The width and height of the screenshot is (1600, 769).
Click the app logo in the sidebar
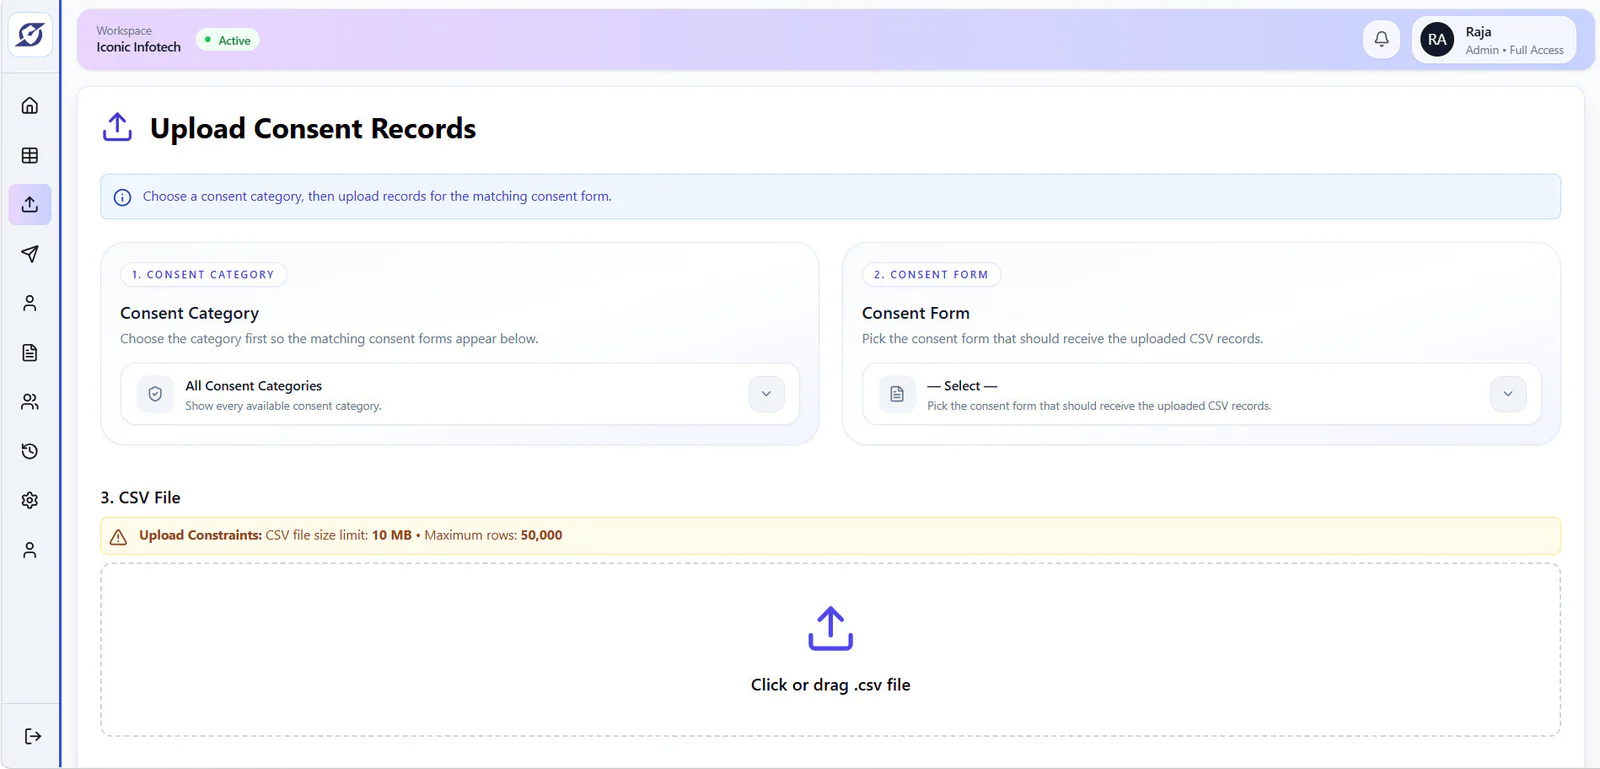pyautogui.click(x=30, y=35)
